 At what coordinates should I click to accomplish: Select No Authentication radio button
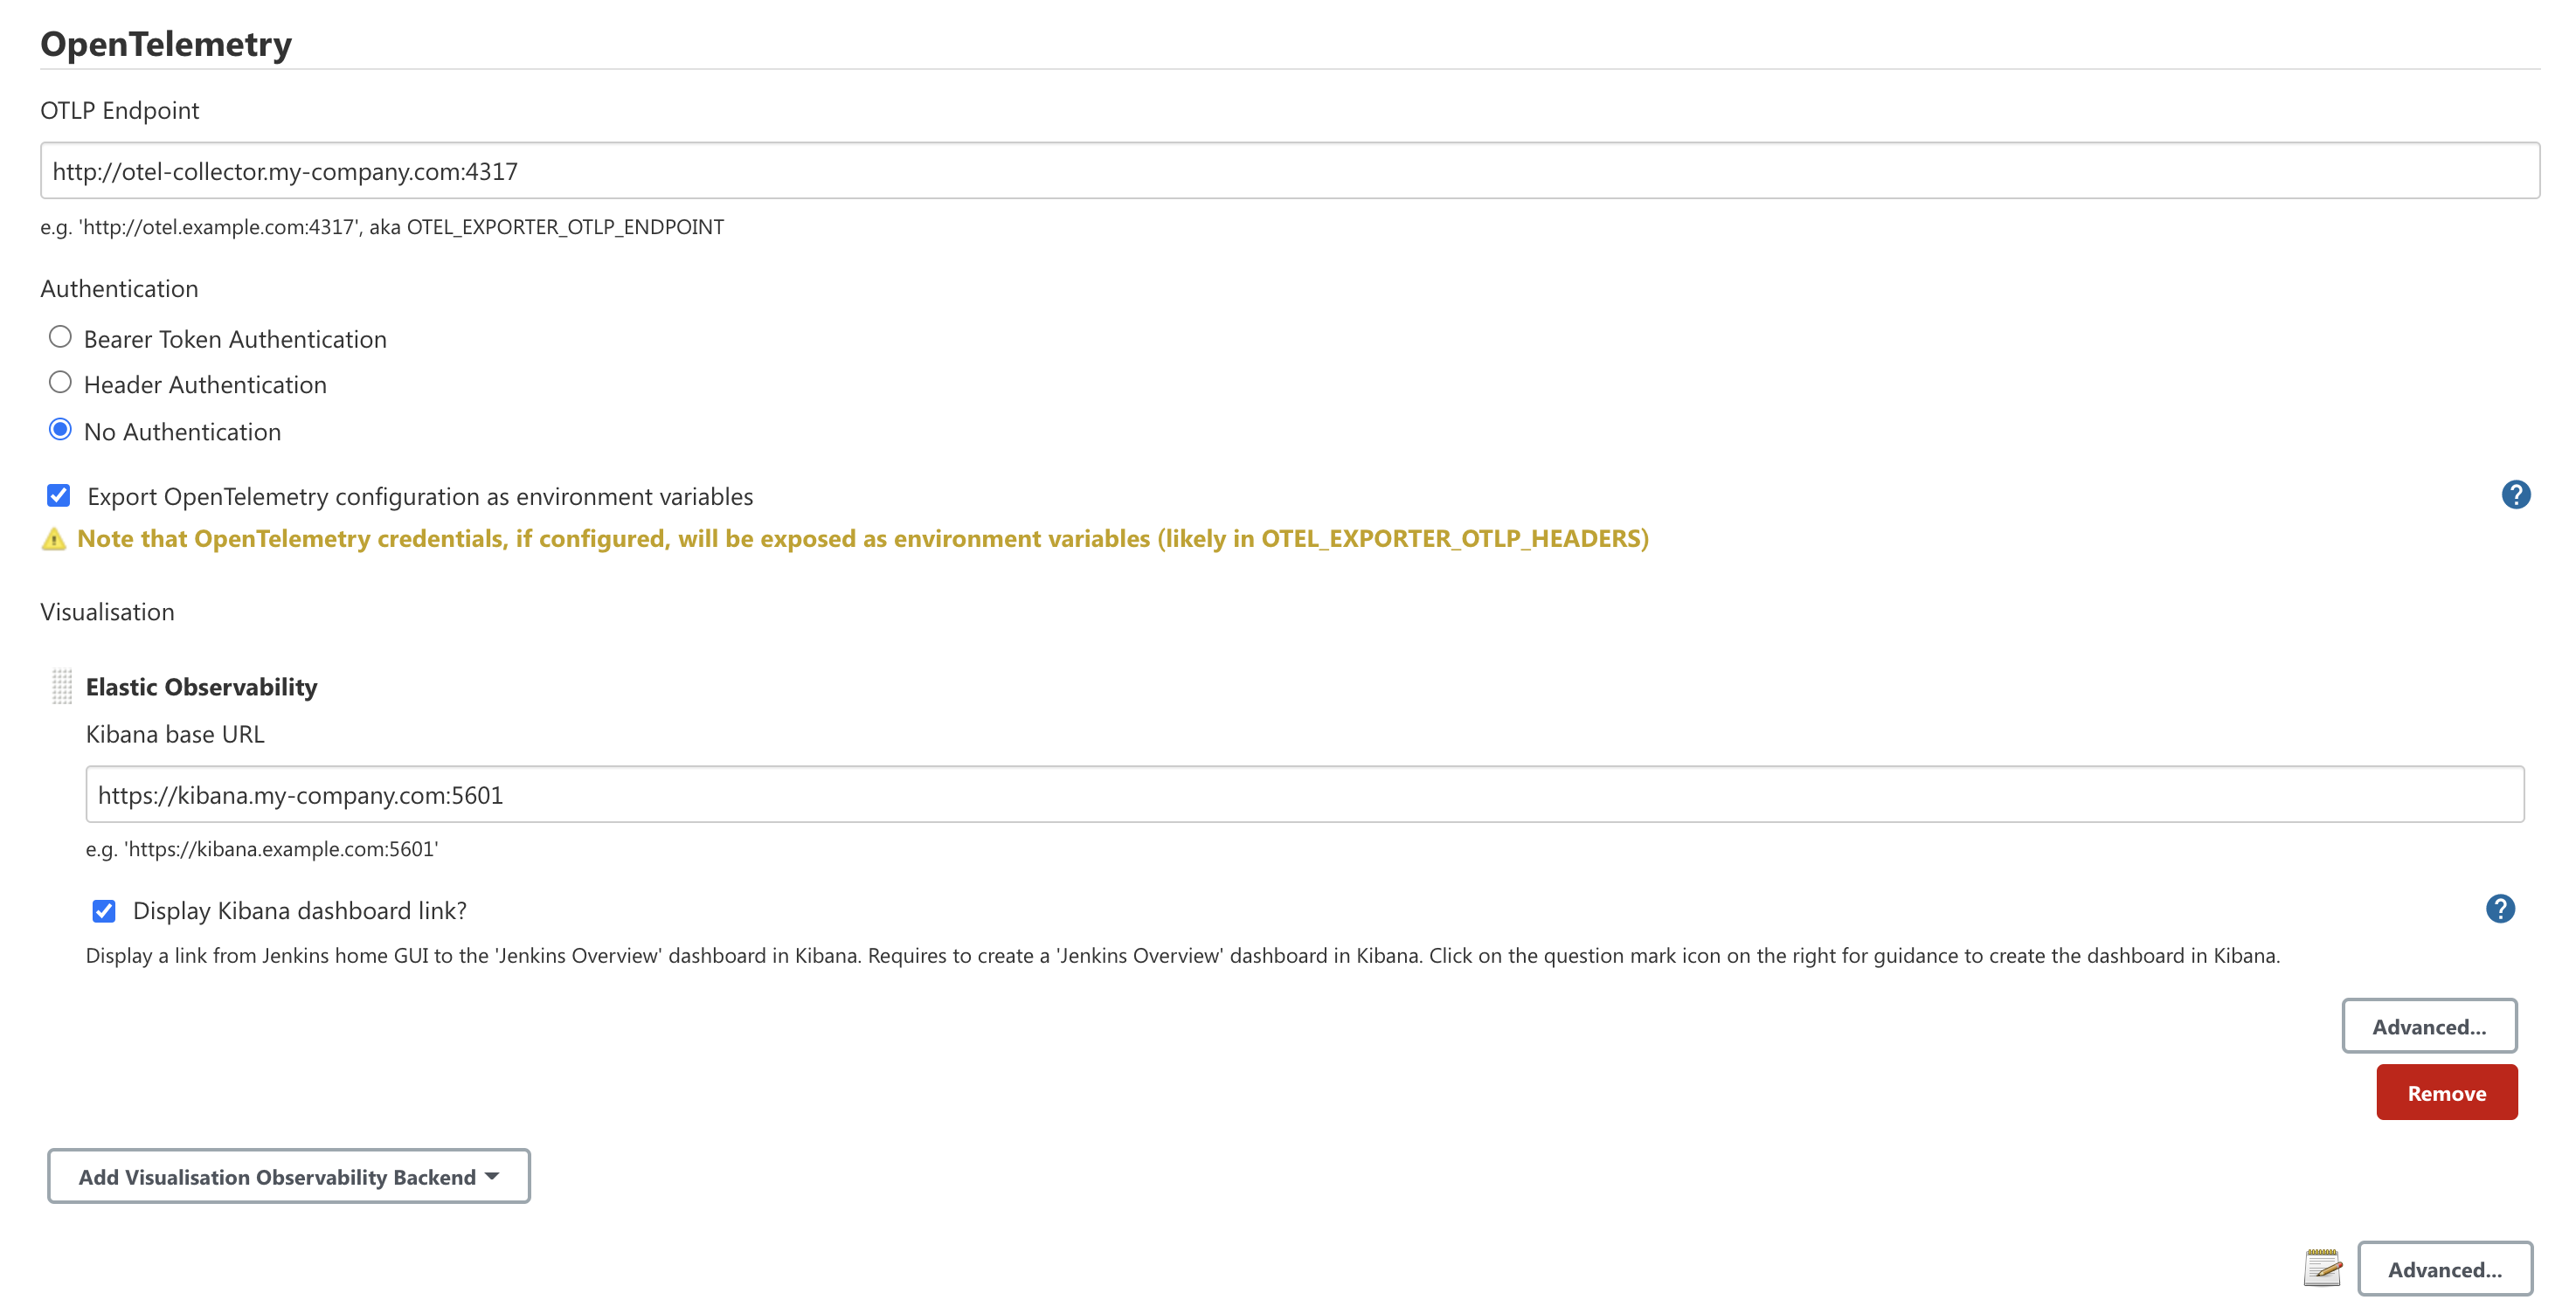pos(60,430)
